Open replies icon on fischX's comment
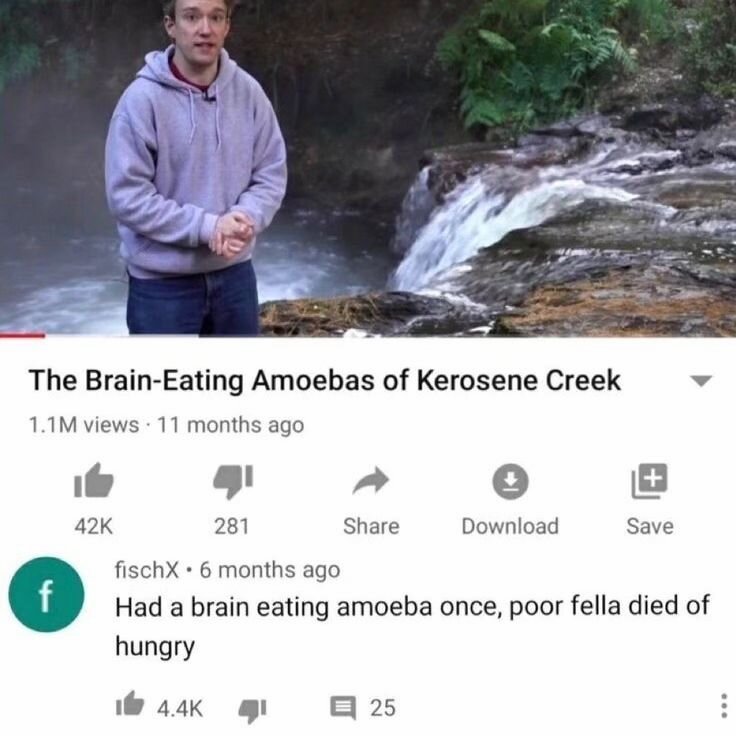736x736 pixels. pos(343,708)
